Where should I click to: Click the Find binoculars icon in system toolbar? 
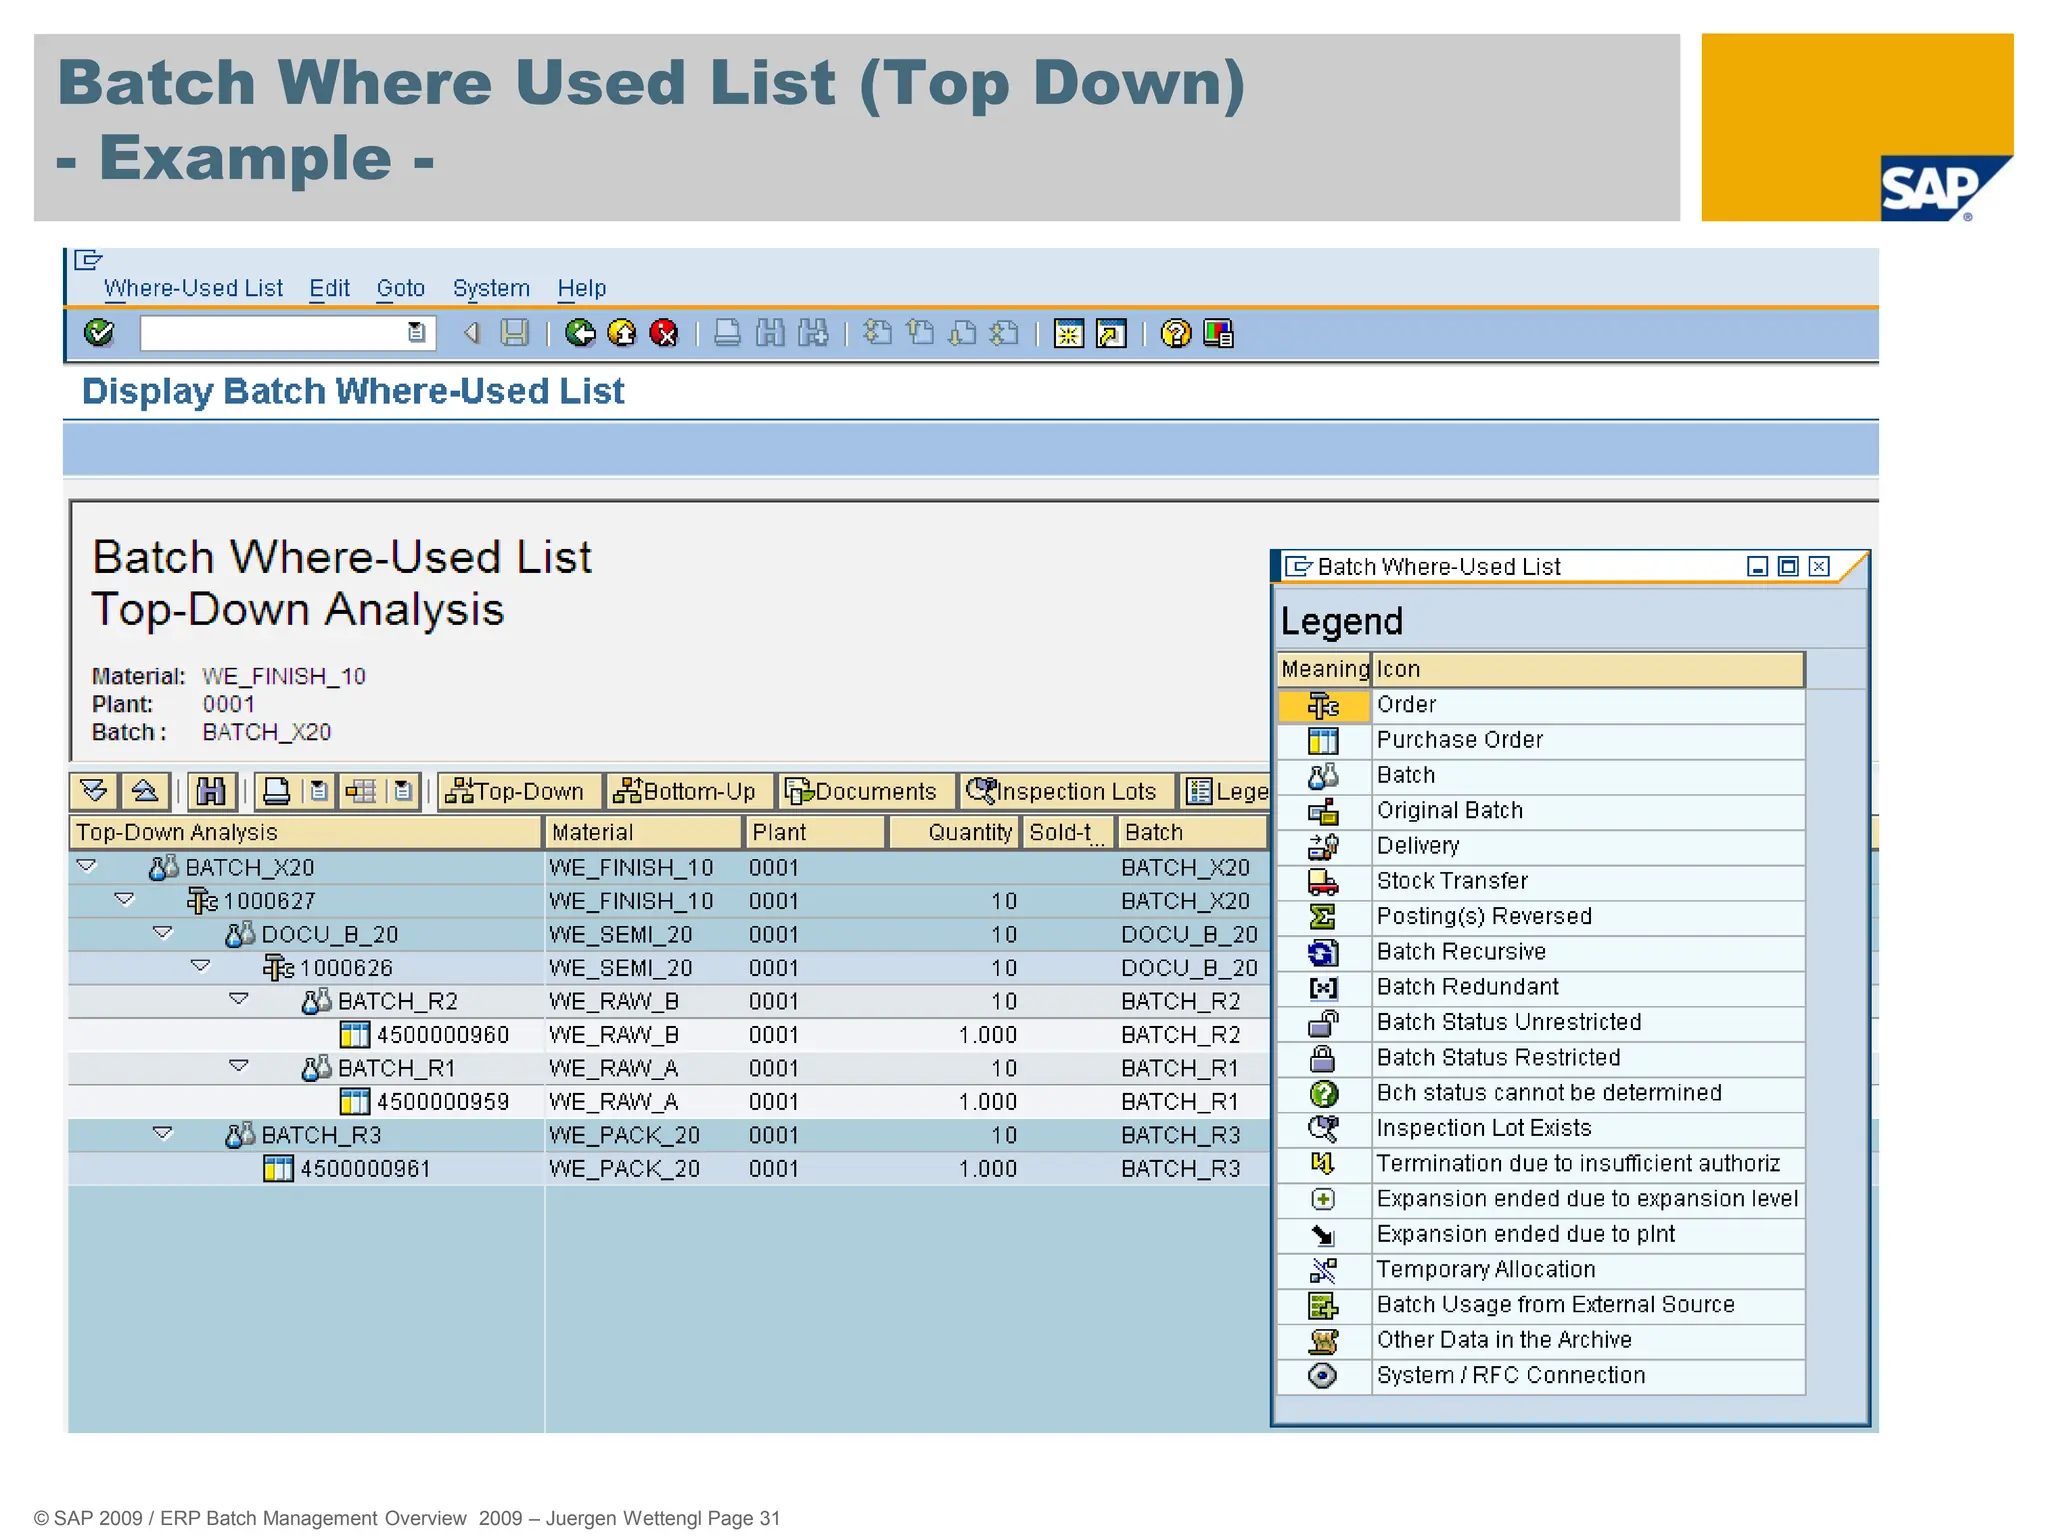[x=770, y=332]
